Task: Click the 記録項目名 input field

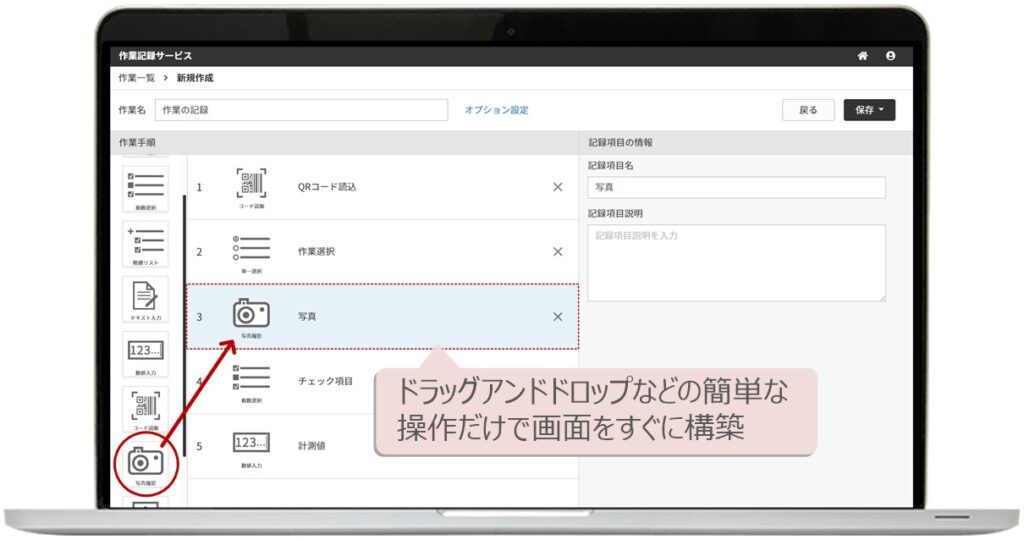Action: (x=736, y=187)
